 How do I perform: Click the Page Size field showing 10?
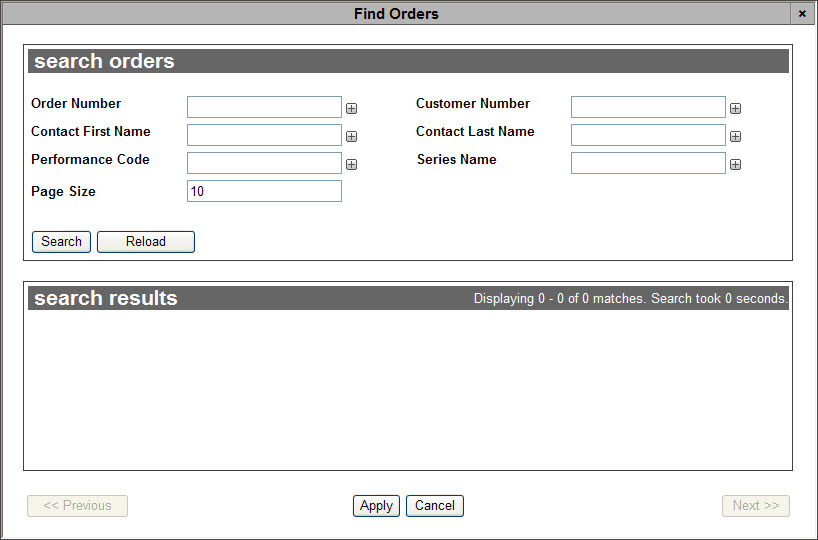tap(264, 191)
